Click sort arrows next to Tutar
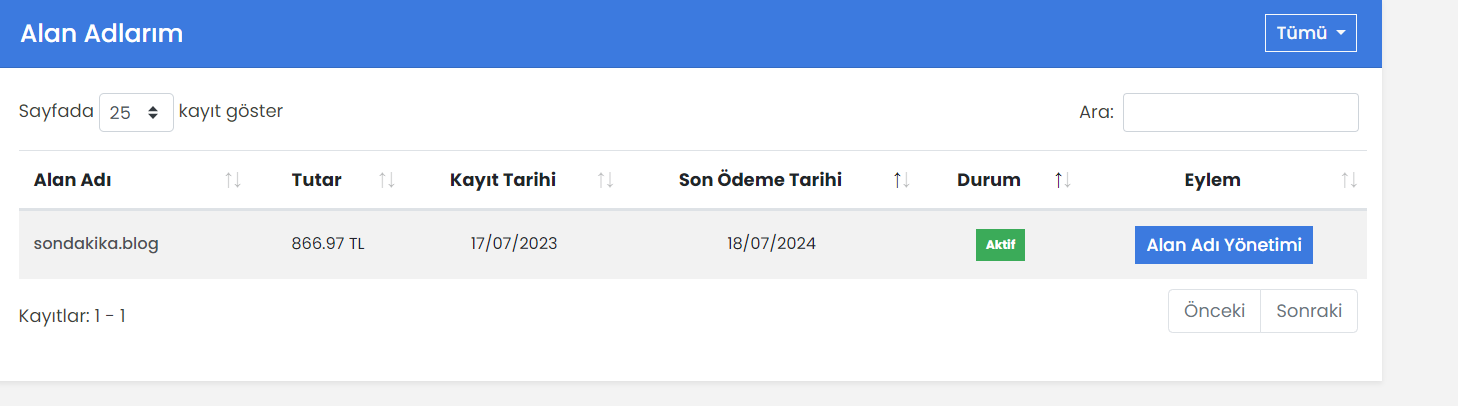 click(387, 180)
